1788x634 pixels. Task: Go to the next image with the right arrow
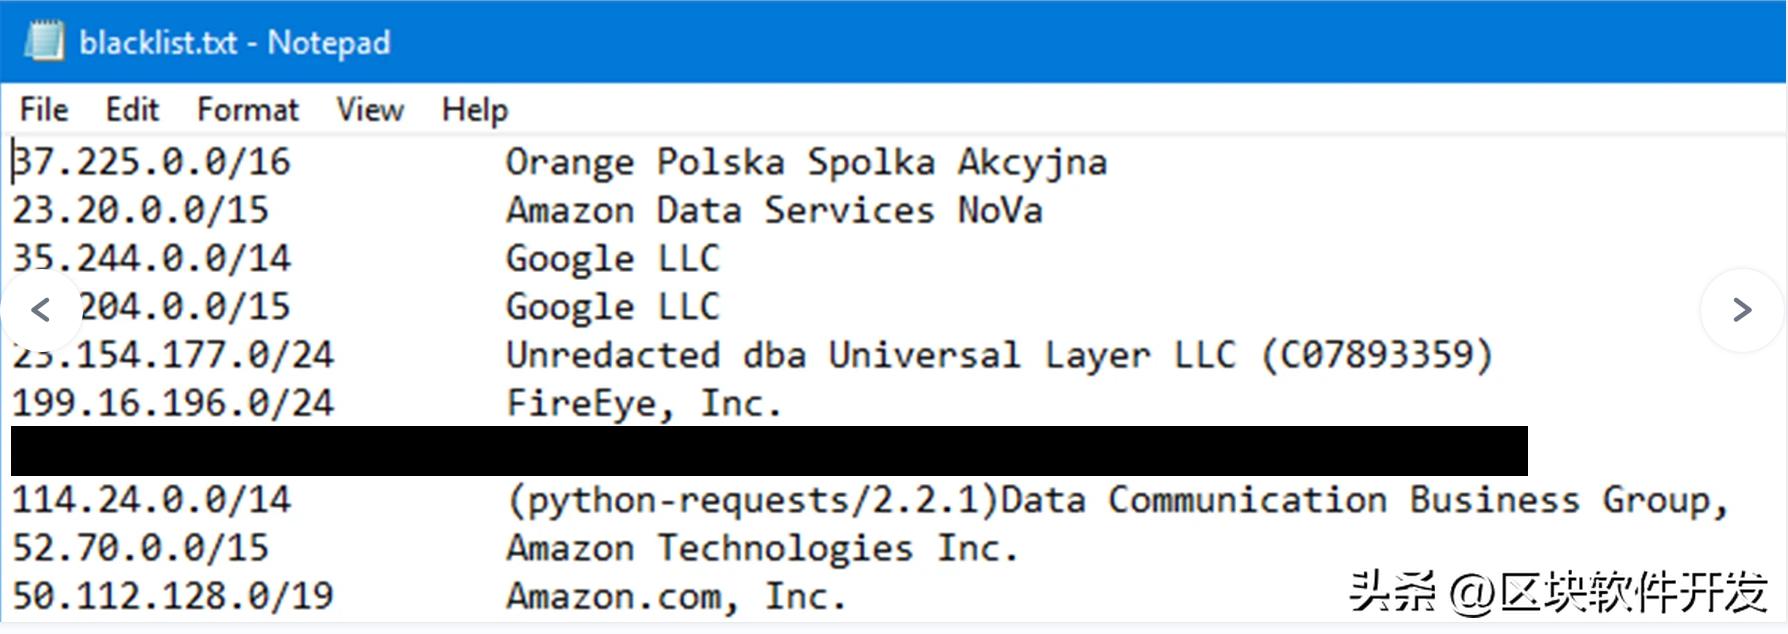(1742, 310)
